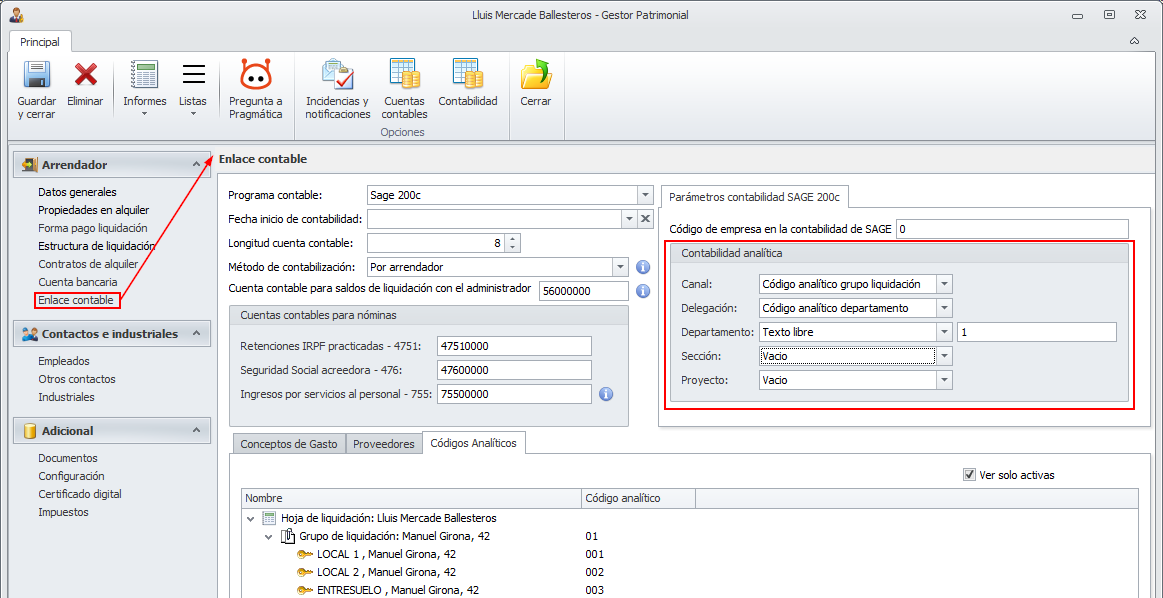Viewport: 1163px width, 598px height.
Task: Switch to the Conceptos de Gasto tab
Action: point(288,444)
